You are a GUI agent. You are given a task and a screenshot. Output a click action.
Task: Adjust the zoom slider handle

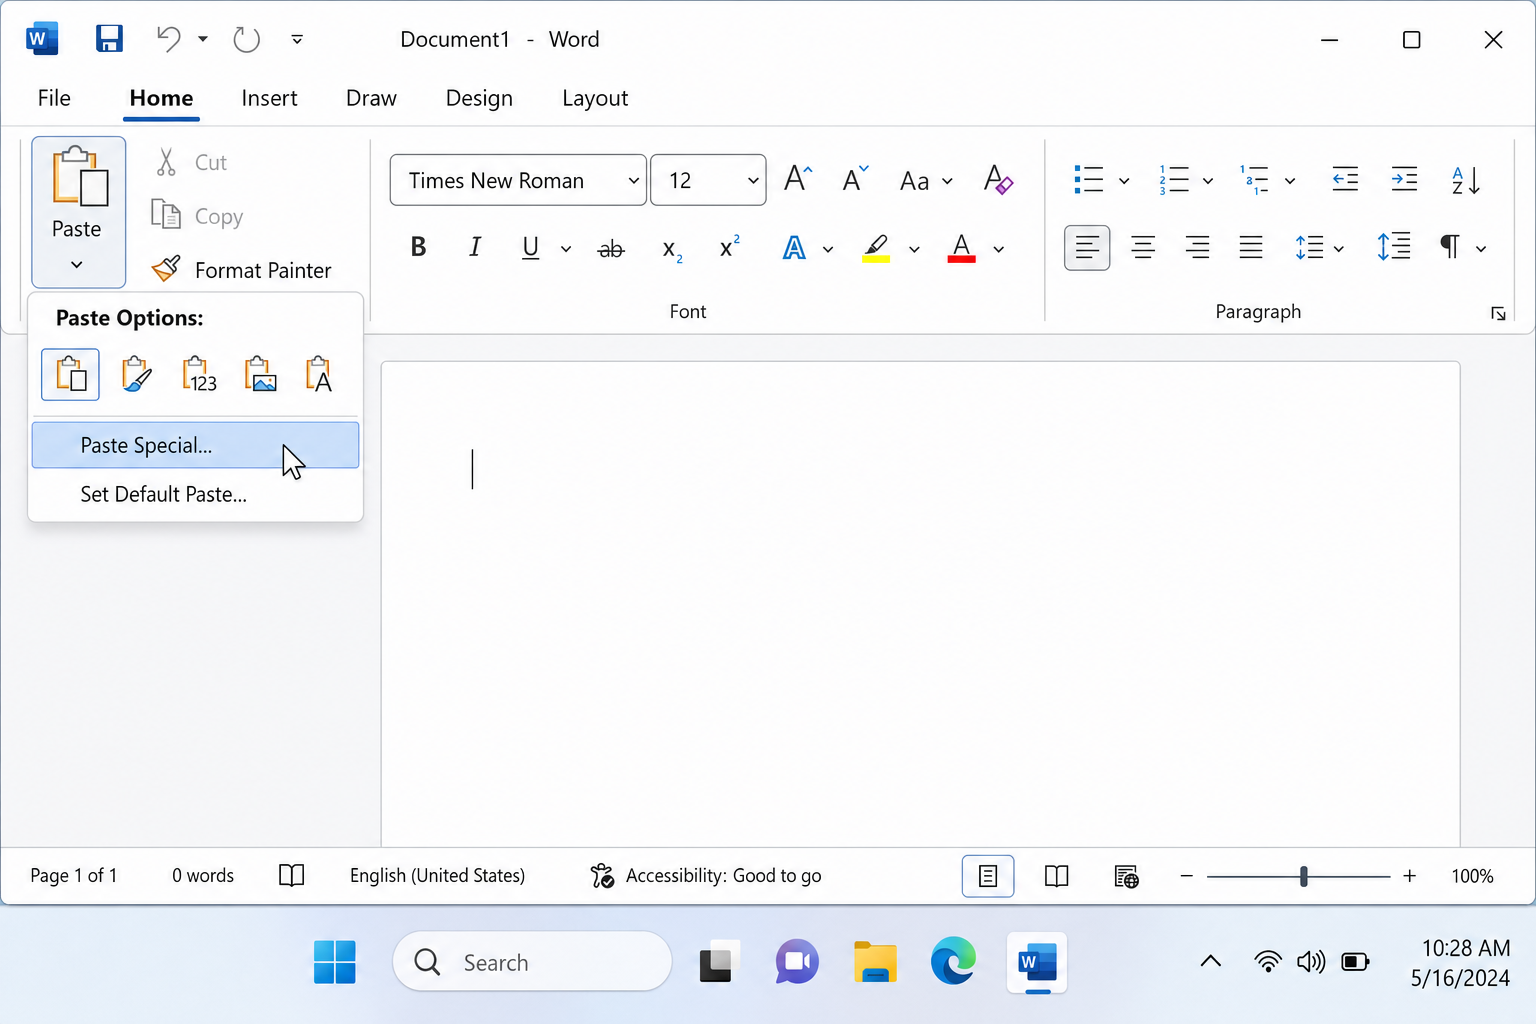click(x=1303, y=876)
